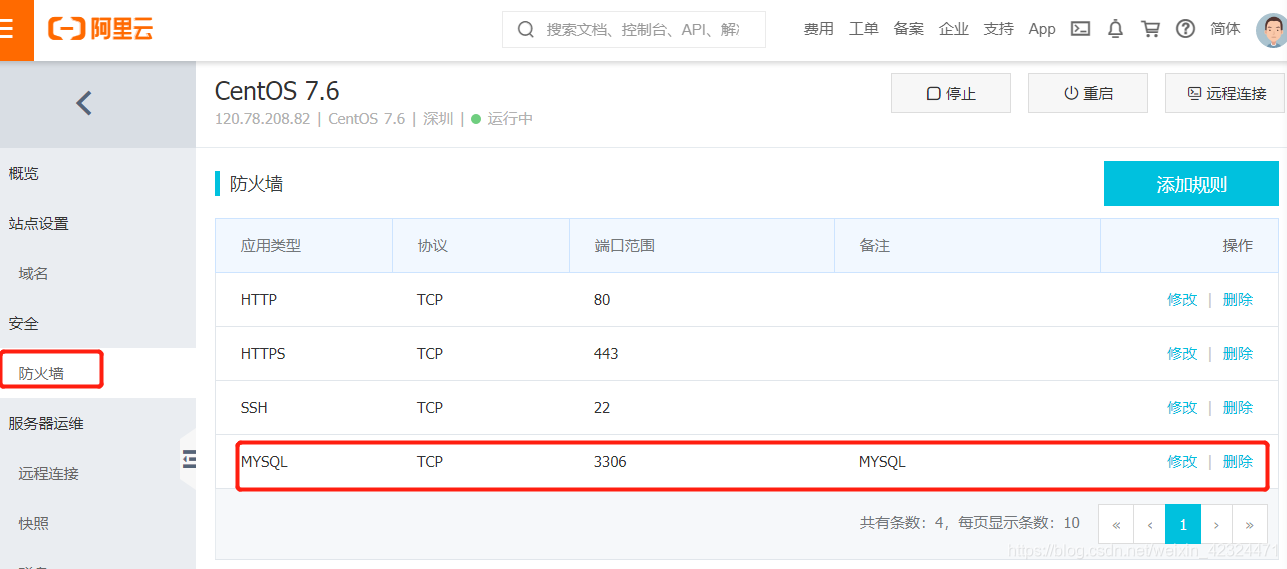Go to last page of rules
The width and height of the screenshot is (1287, 569).
click(1250, 524)
